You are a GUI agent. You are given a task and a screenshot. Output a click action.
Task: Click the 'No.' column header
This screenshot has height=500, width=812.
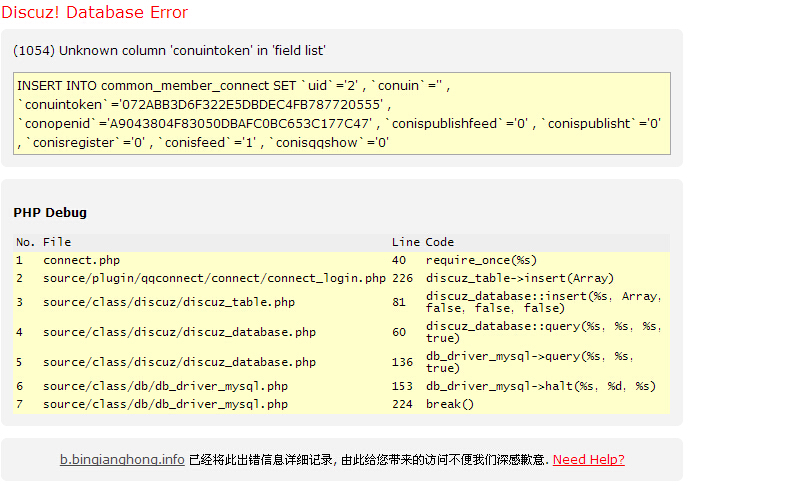click(25, 242)
